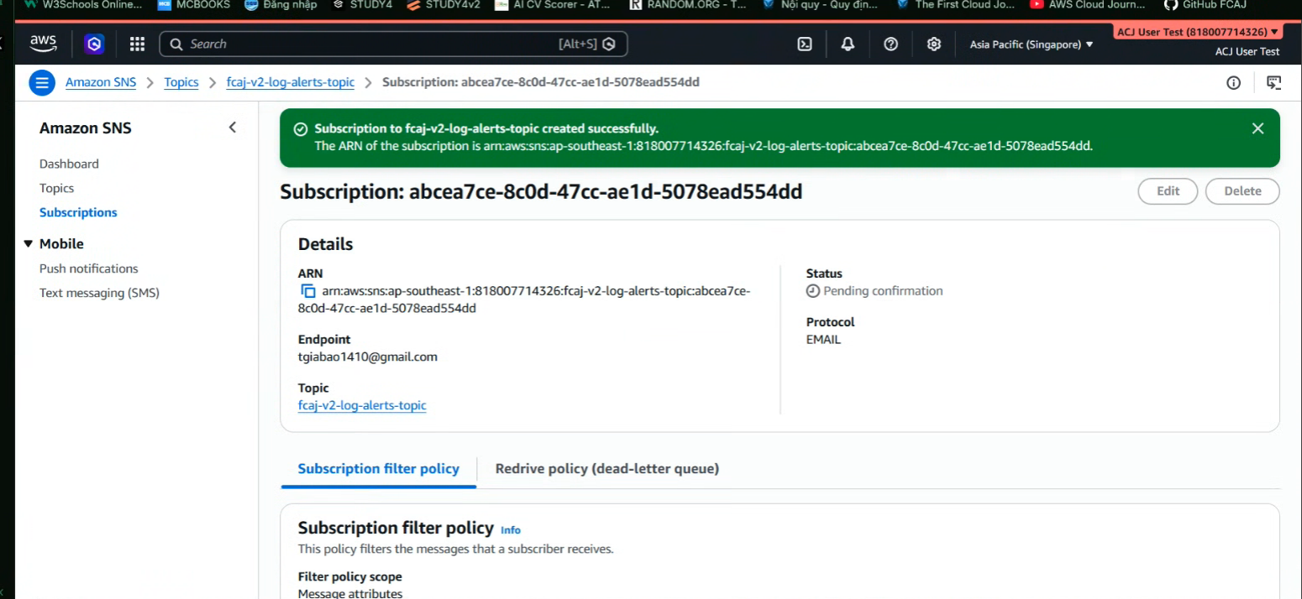Click the Message attributes filter scope value
Screen dimensions: 1302x599
pyautogui.click(x=350, y=593)
